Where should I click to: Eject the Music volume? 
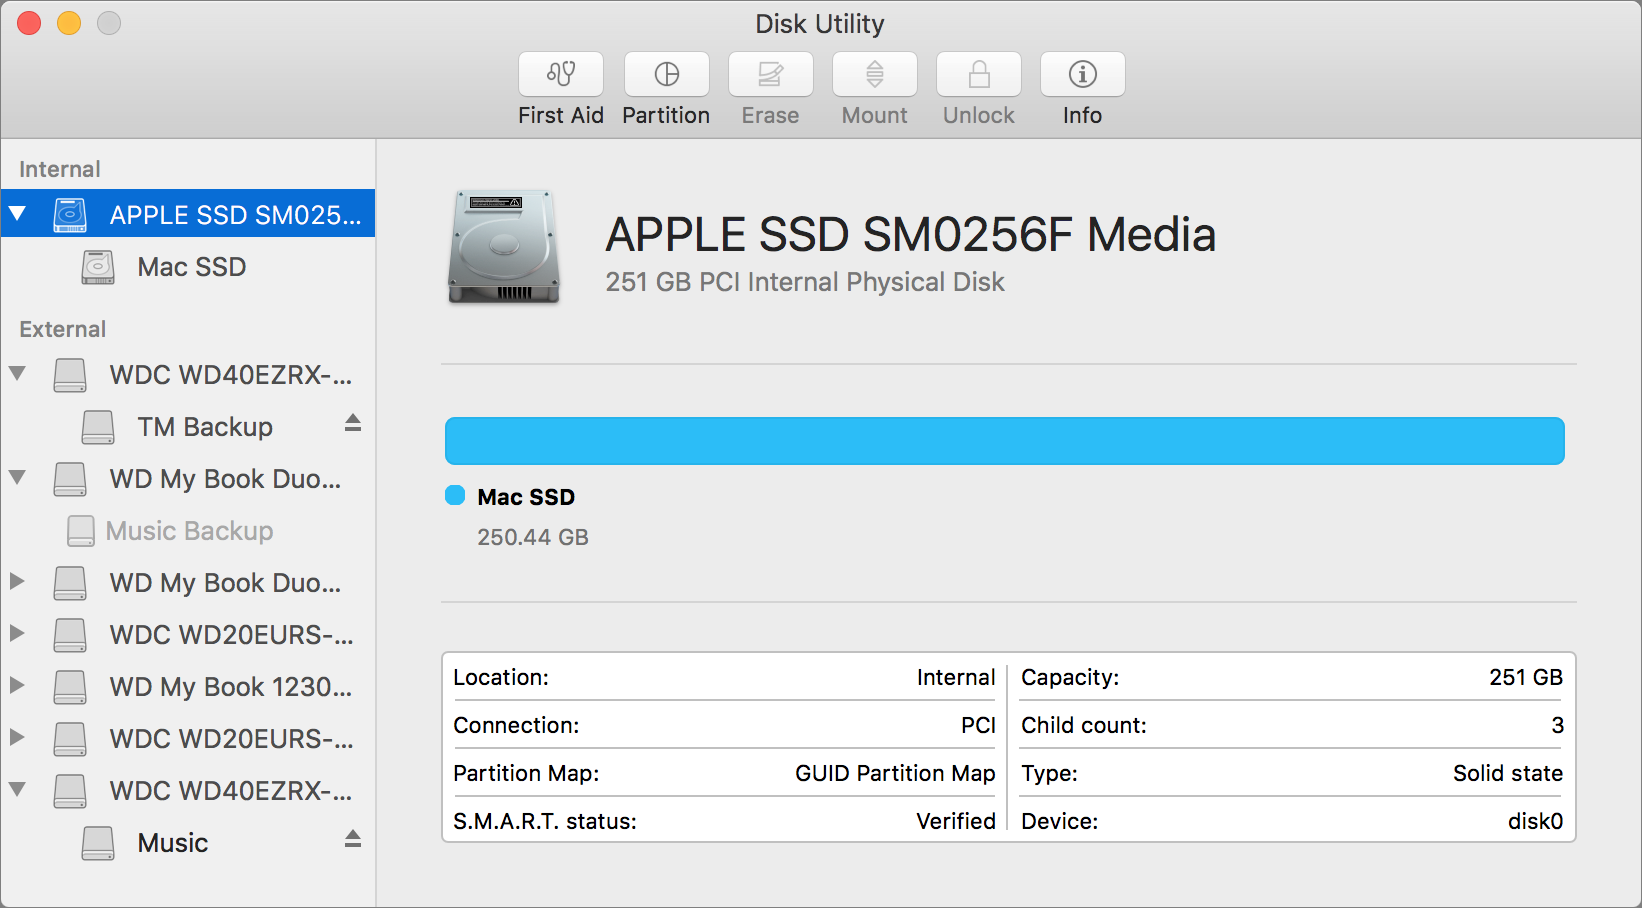pos(352,841)
